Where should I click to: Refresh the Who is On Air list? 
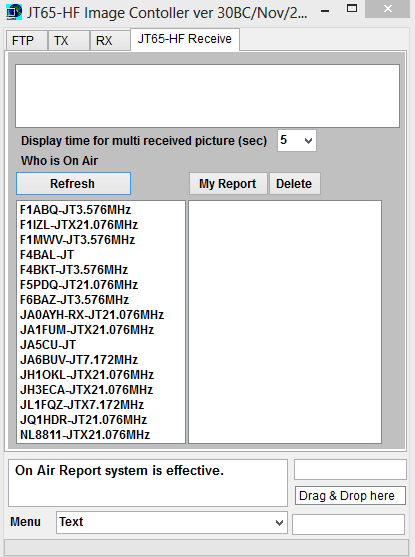pyautogui.click(x=74, y=184)
